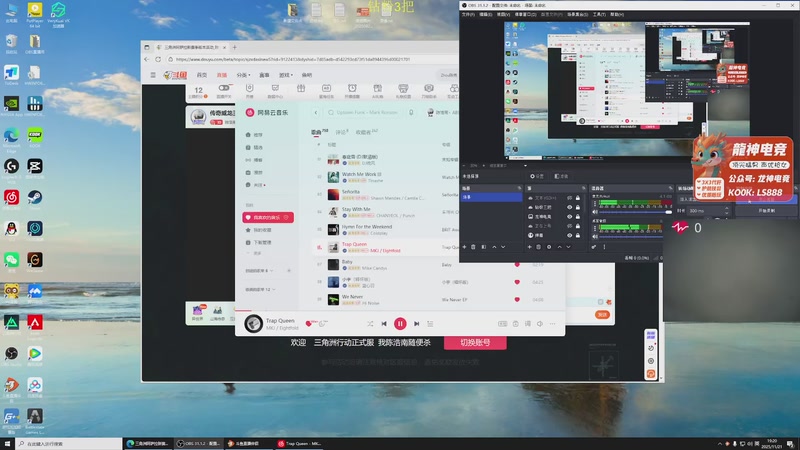
Task: Adjust first OBS mixer volume slider
Action: [636, 212]
